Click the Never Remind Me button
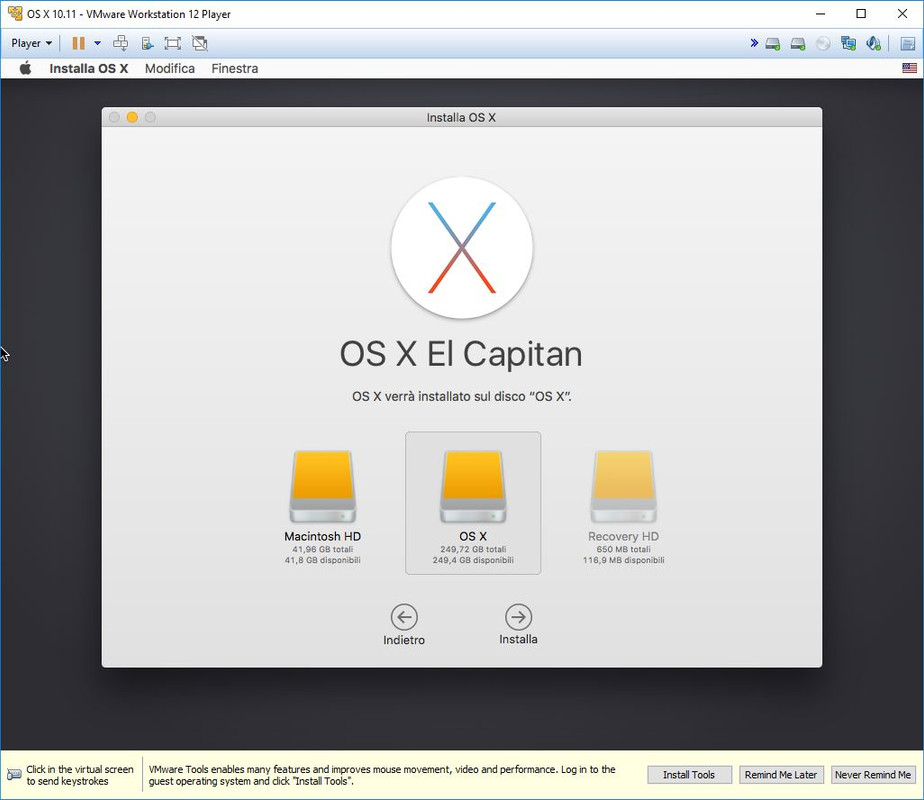 (873, 775)
